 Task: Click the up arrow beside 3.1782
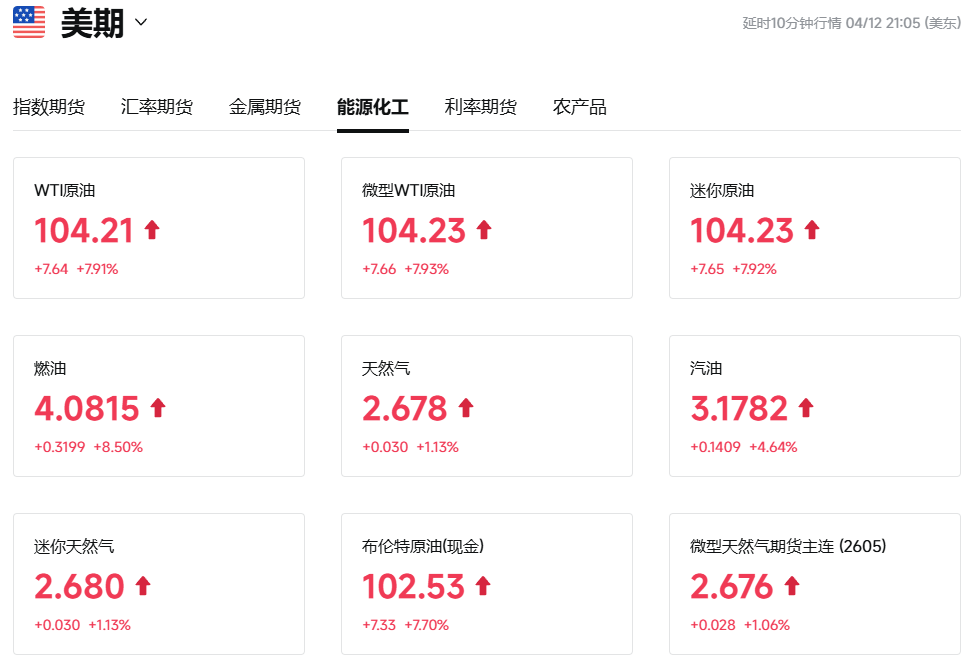(806, 408)
